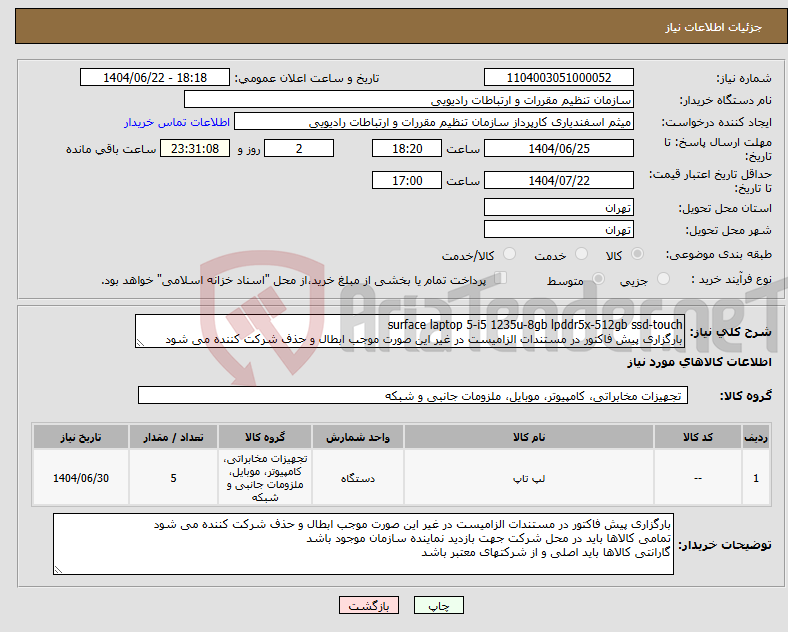Click the لپ تاپ item name cell

click(x=529, y=478)
